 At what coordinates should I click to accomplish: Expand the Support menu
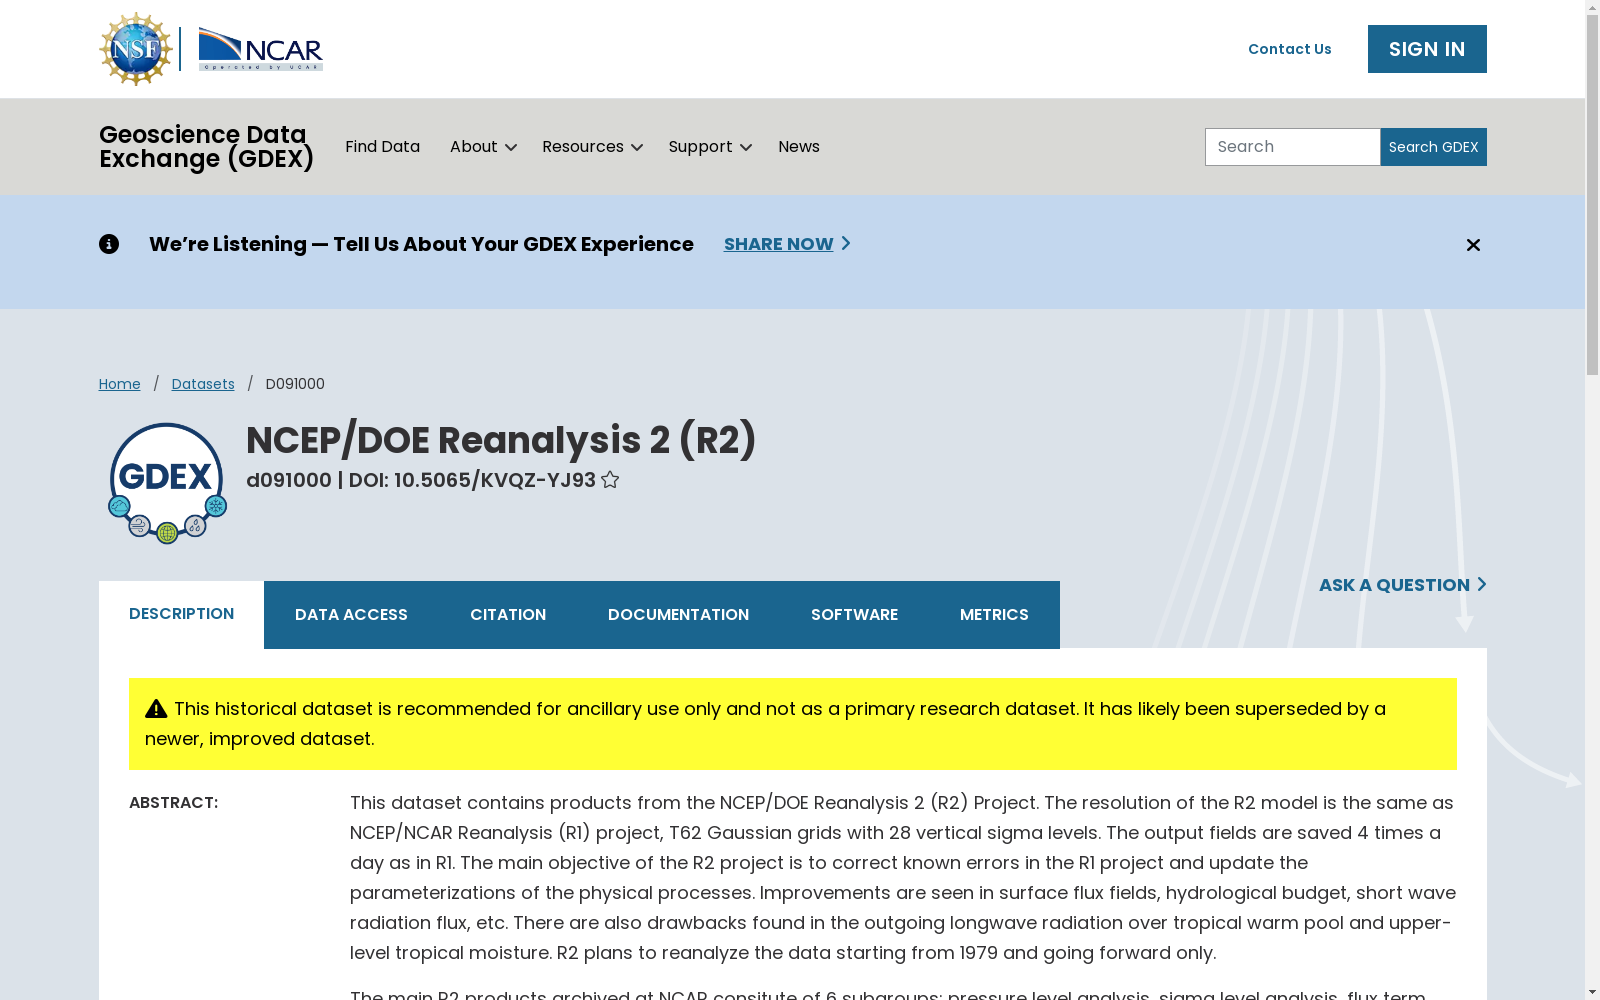pos(710,147)
